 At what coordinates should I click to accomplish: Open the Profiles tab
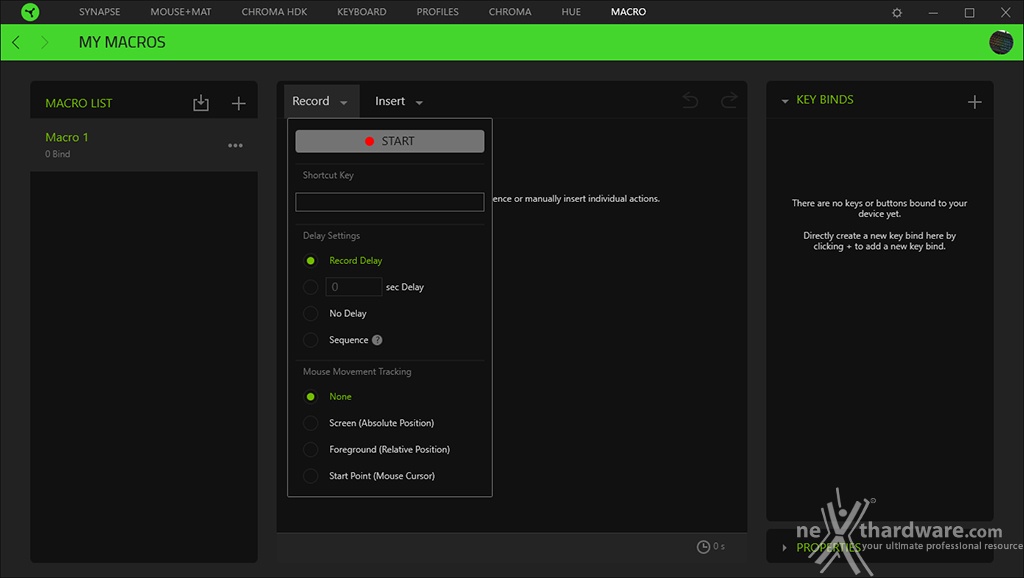click(438, 12)
